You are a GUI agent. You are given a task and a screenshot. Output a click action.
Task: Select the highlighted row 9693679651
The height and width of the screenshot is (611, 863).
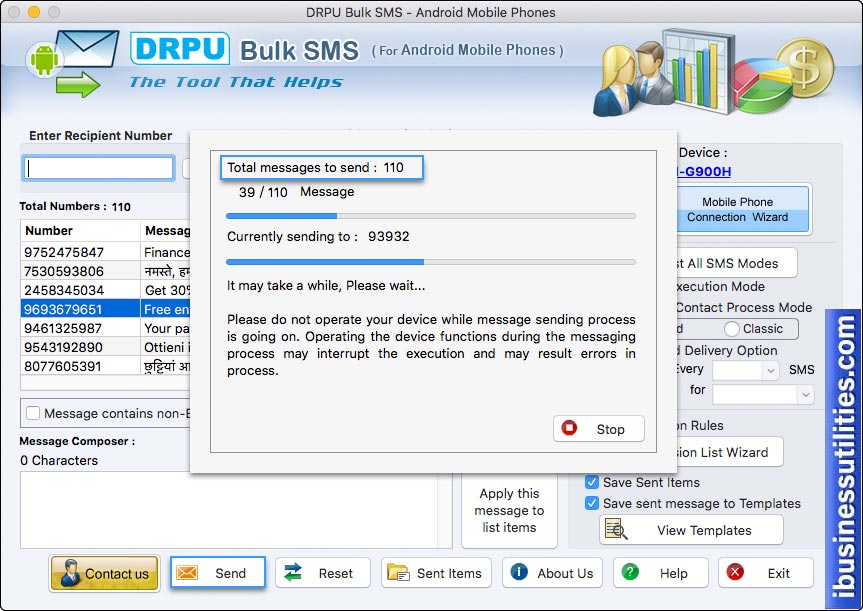point(106,309)
